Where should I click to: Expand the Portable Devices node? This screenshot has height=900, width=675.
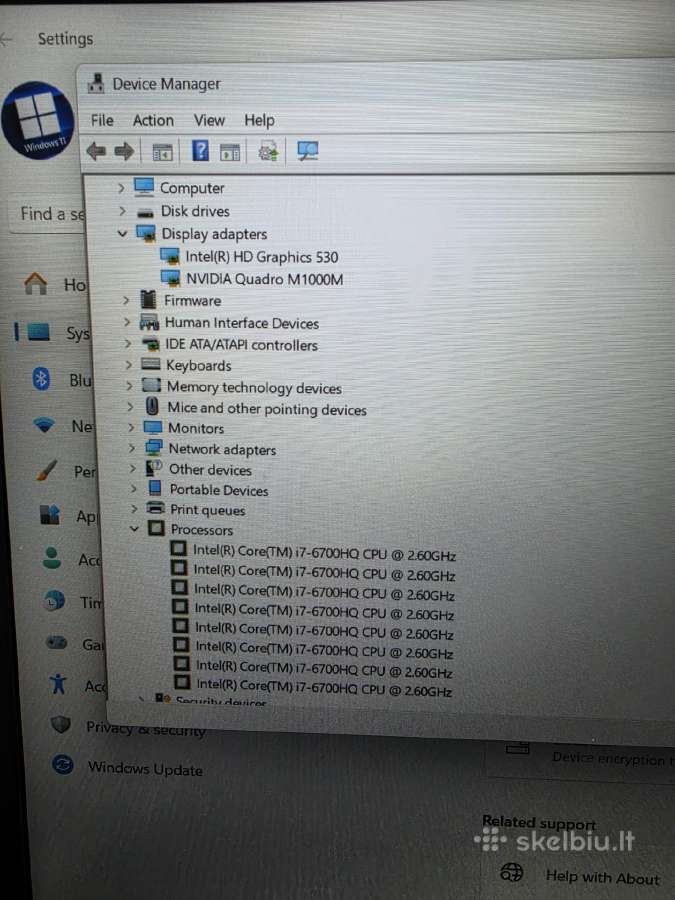[x=133, y=488]
